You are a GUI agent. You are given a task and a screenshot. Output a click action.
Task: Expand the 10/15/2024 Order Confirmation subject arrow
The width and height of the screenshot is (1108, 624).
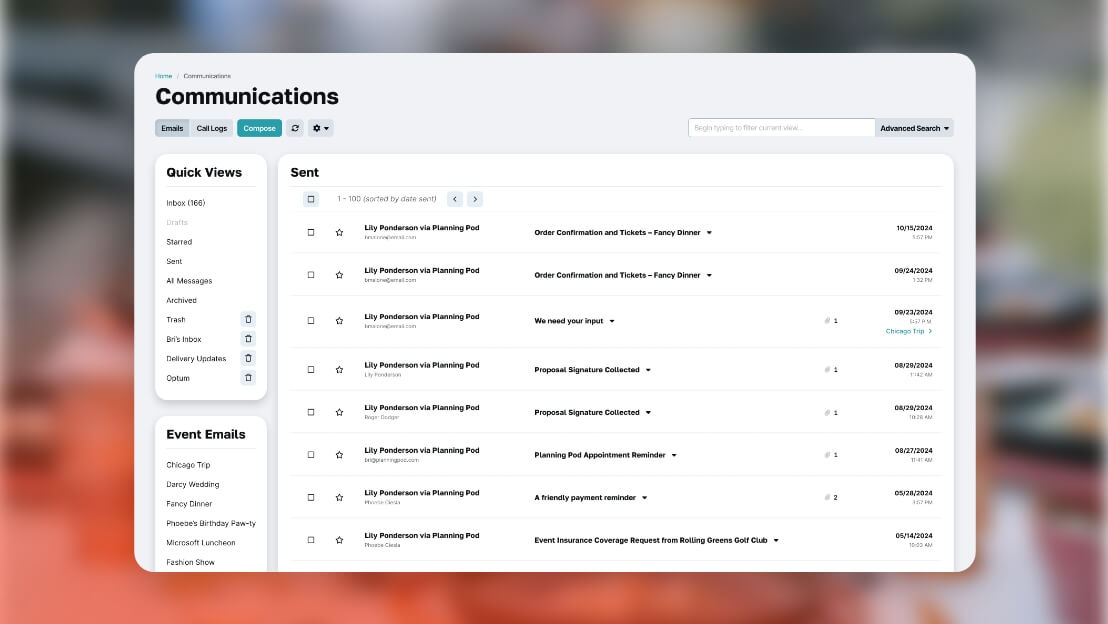709,232
